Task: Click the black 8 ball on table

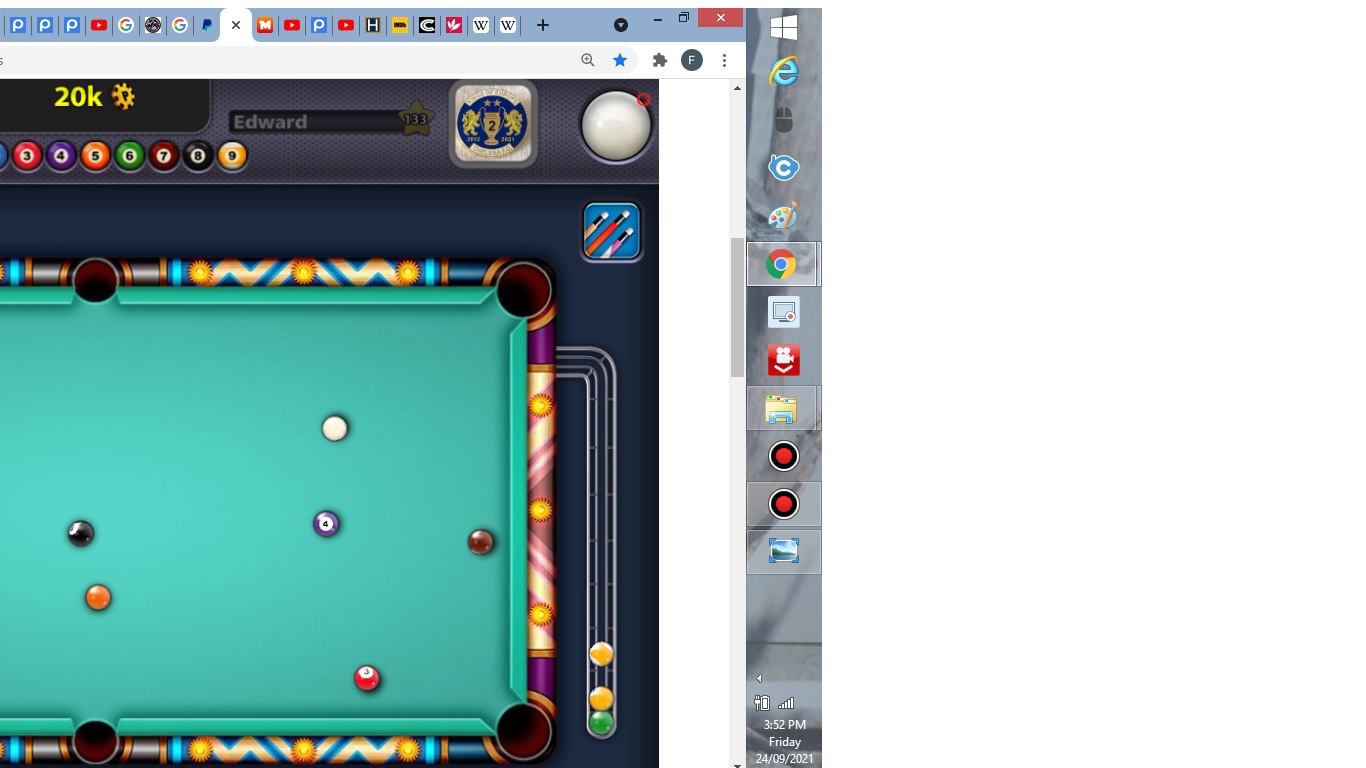Action: 81,533
